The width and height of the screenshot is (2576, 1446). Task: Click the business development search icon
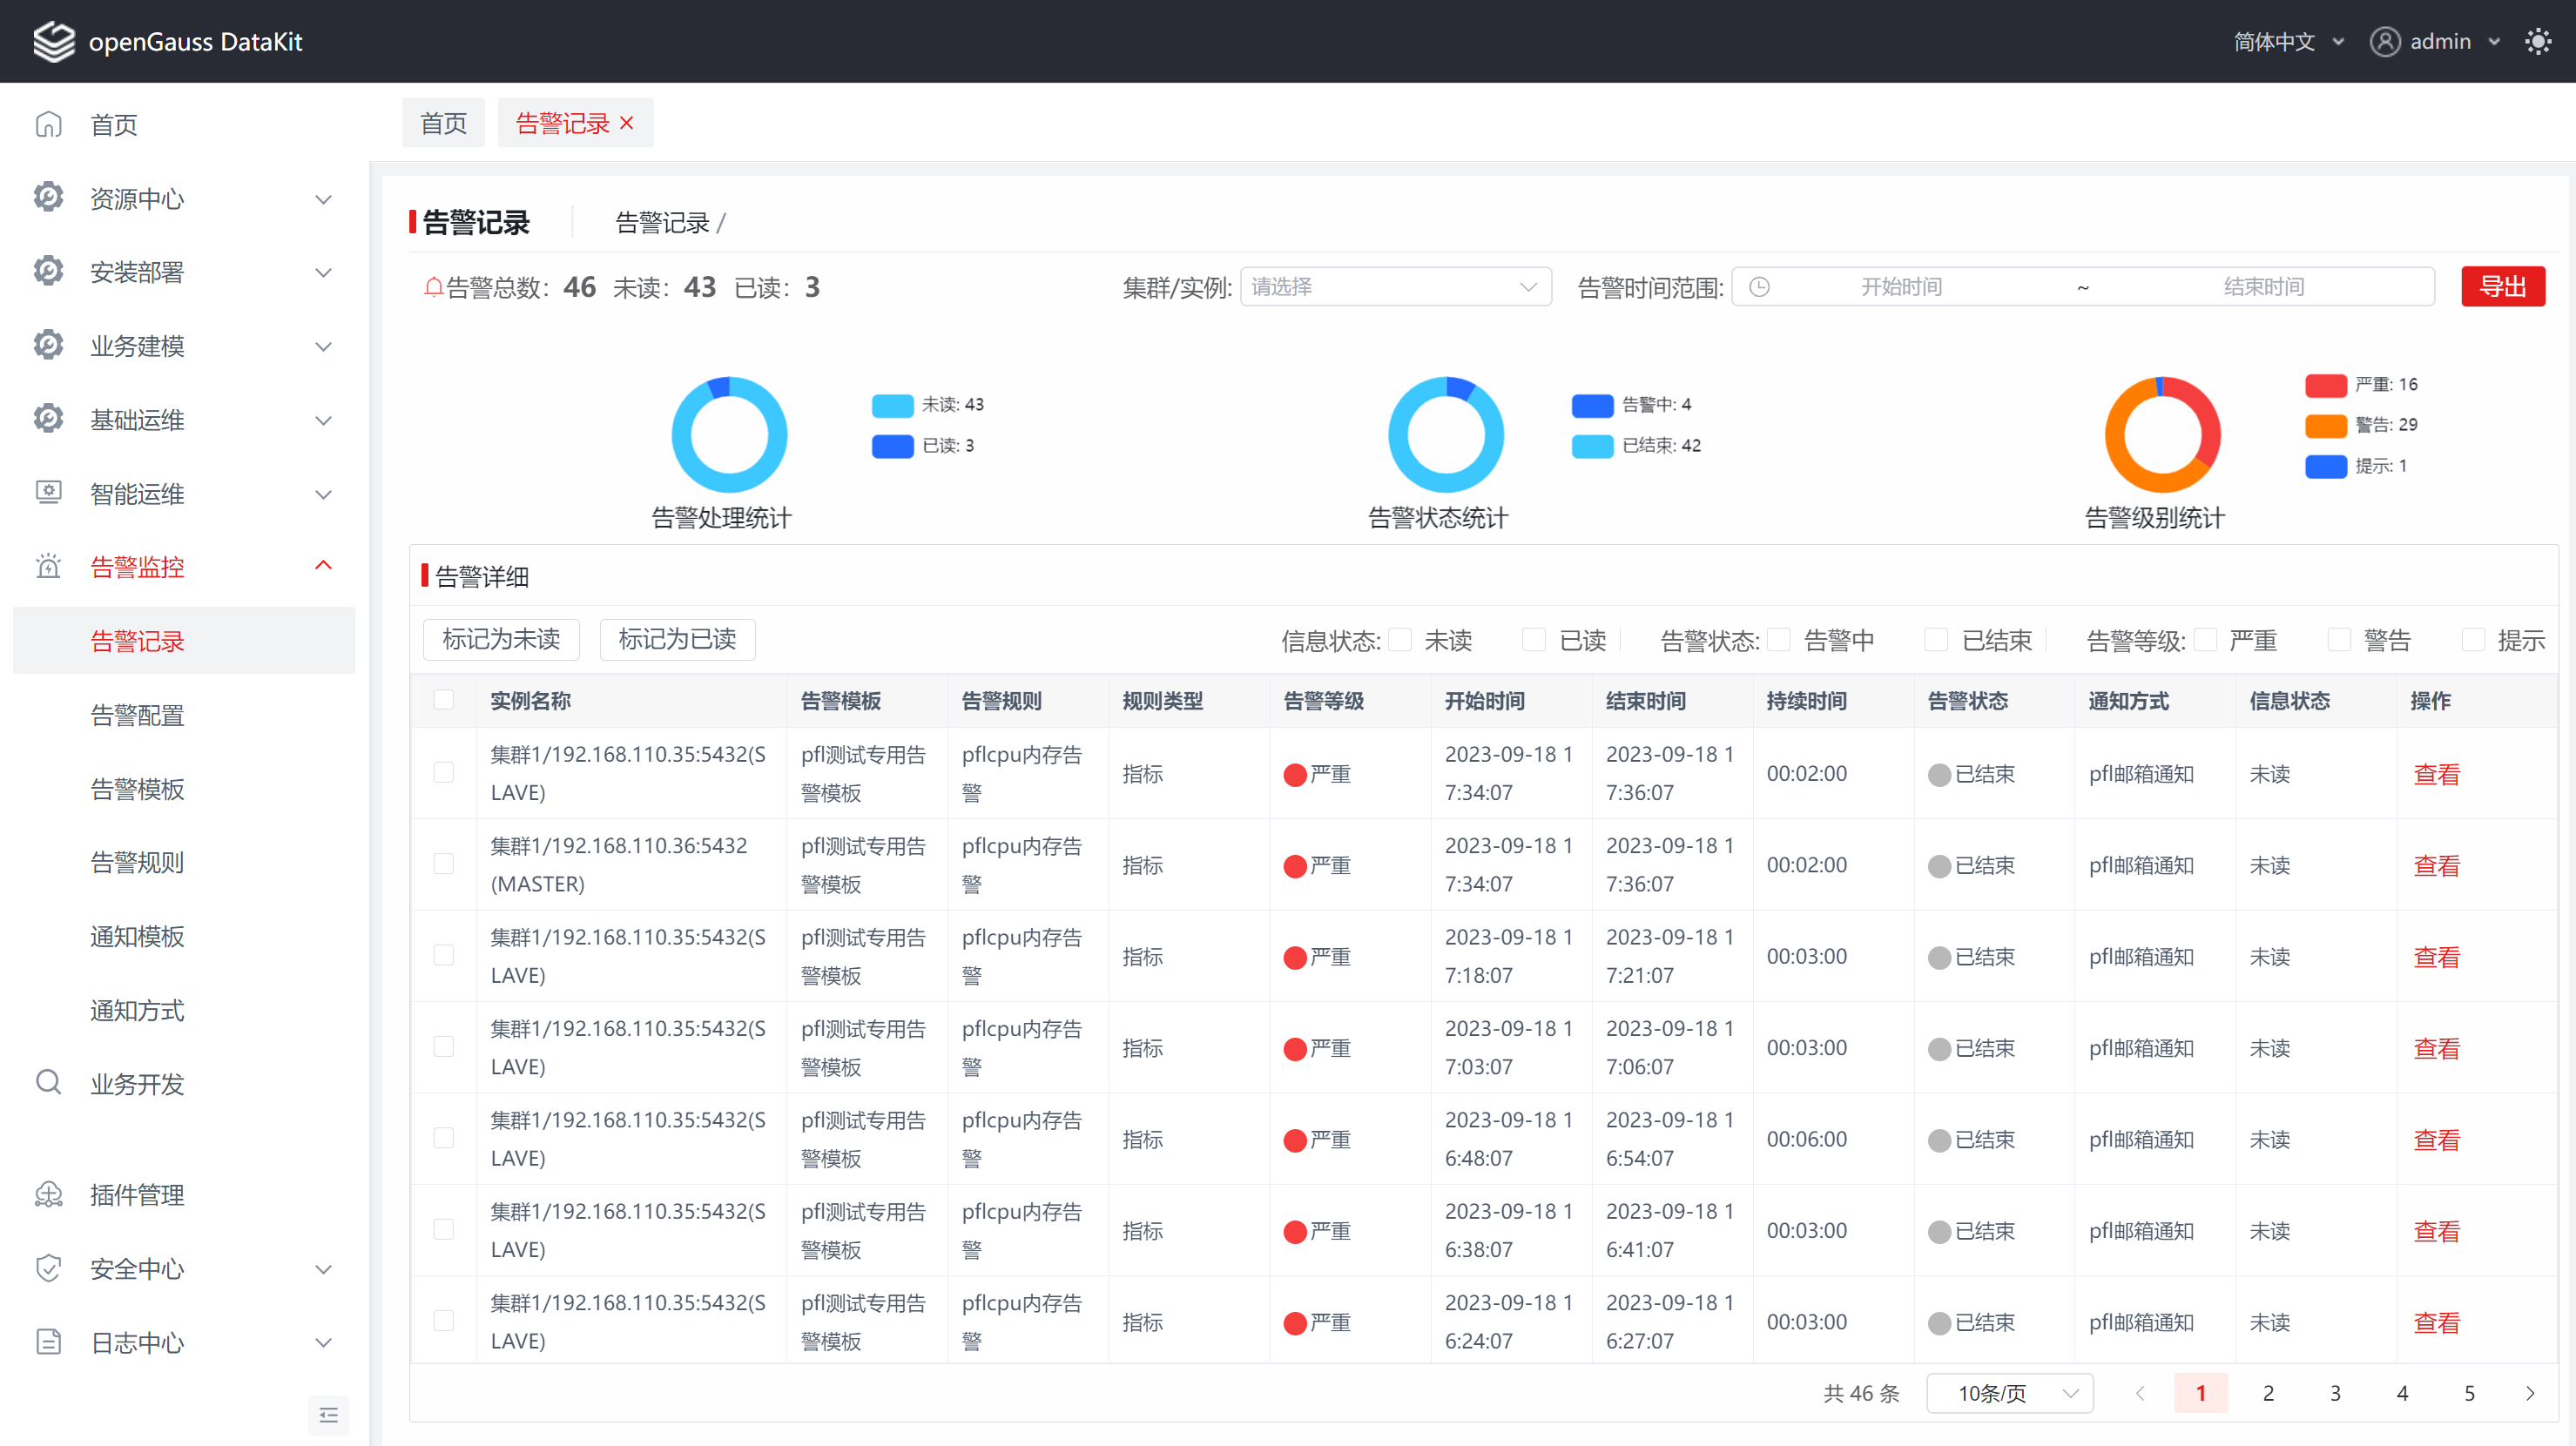tap(48, 1083)
